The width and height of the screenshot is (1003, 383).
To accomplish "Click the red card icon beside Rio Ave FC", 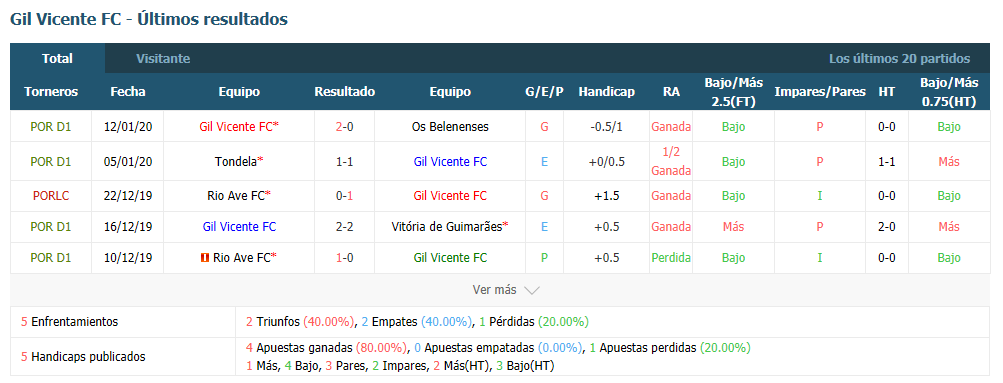I will coord(205,258).
